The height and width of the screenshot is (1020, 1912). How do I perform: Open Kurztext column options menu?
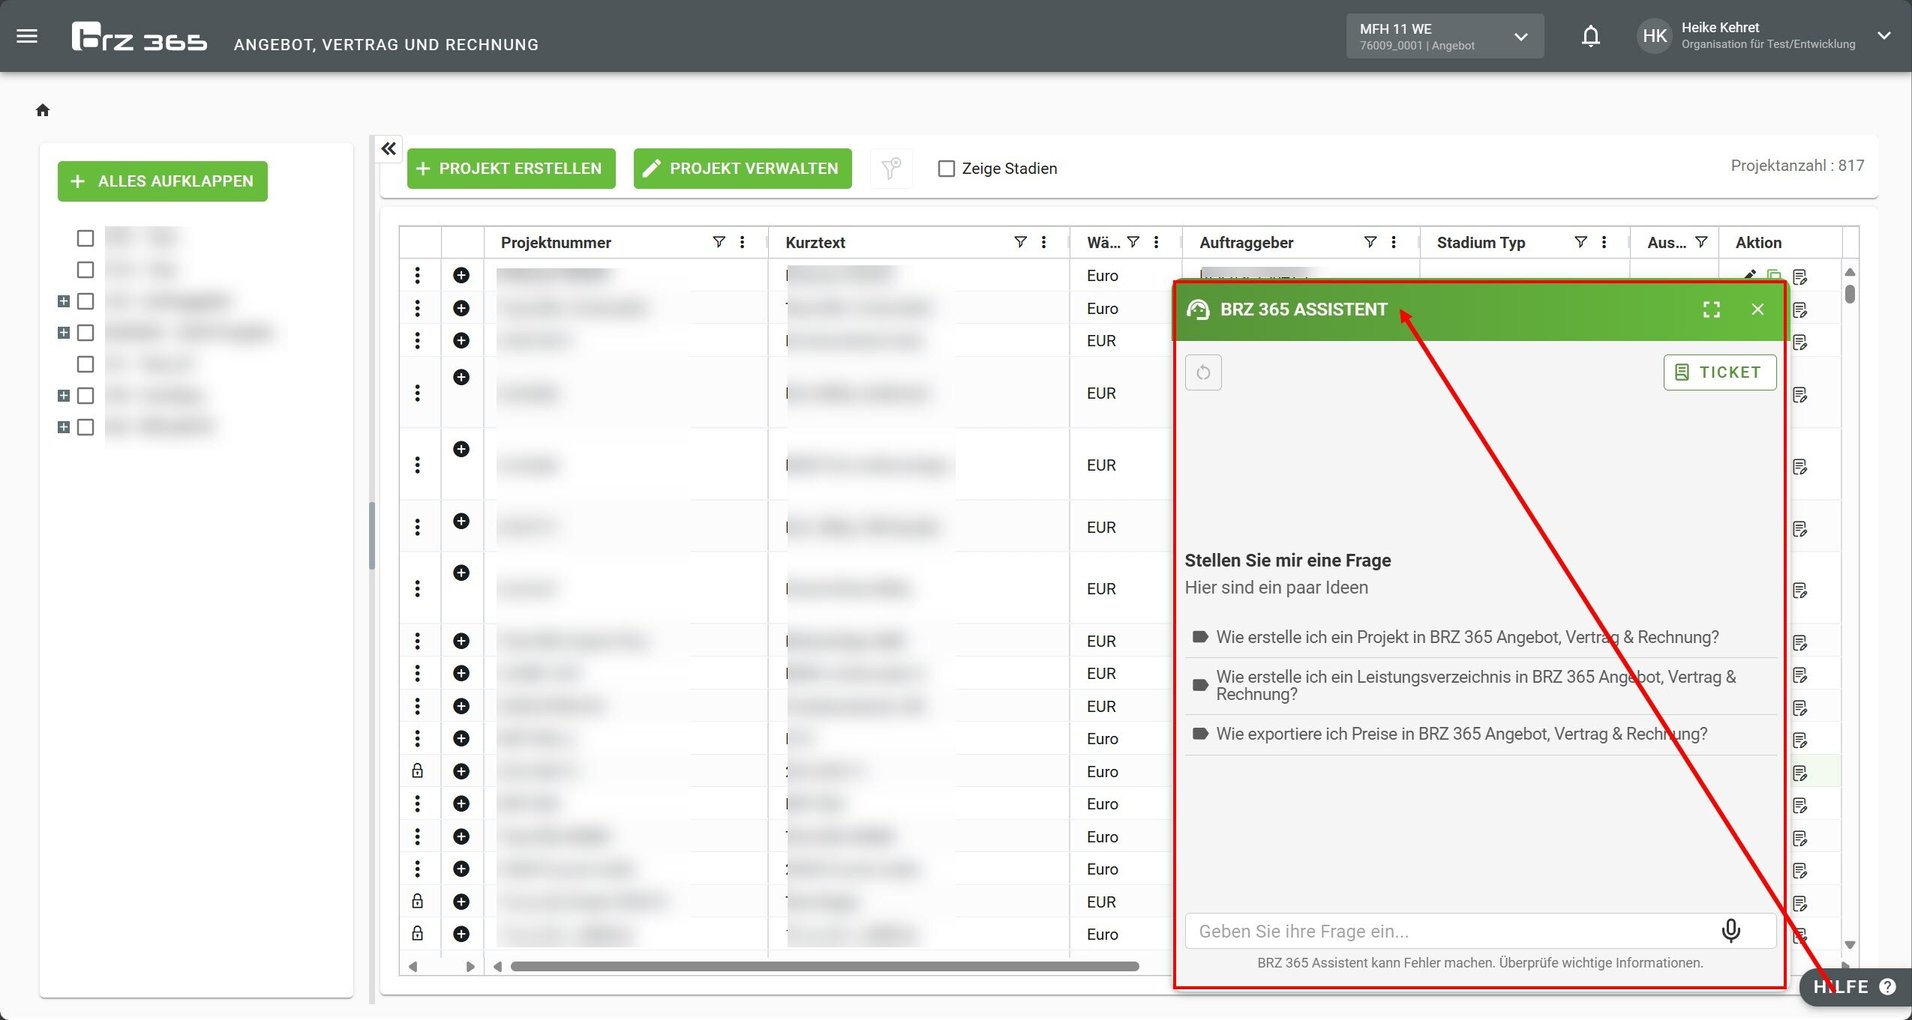pyautogui.click(x=1043, y=242)
